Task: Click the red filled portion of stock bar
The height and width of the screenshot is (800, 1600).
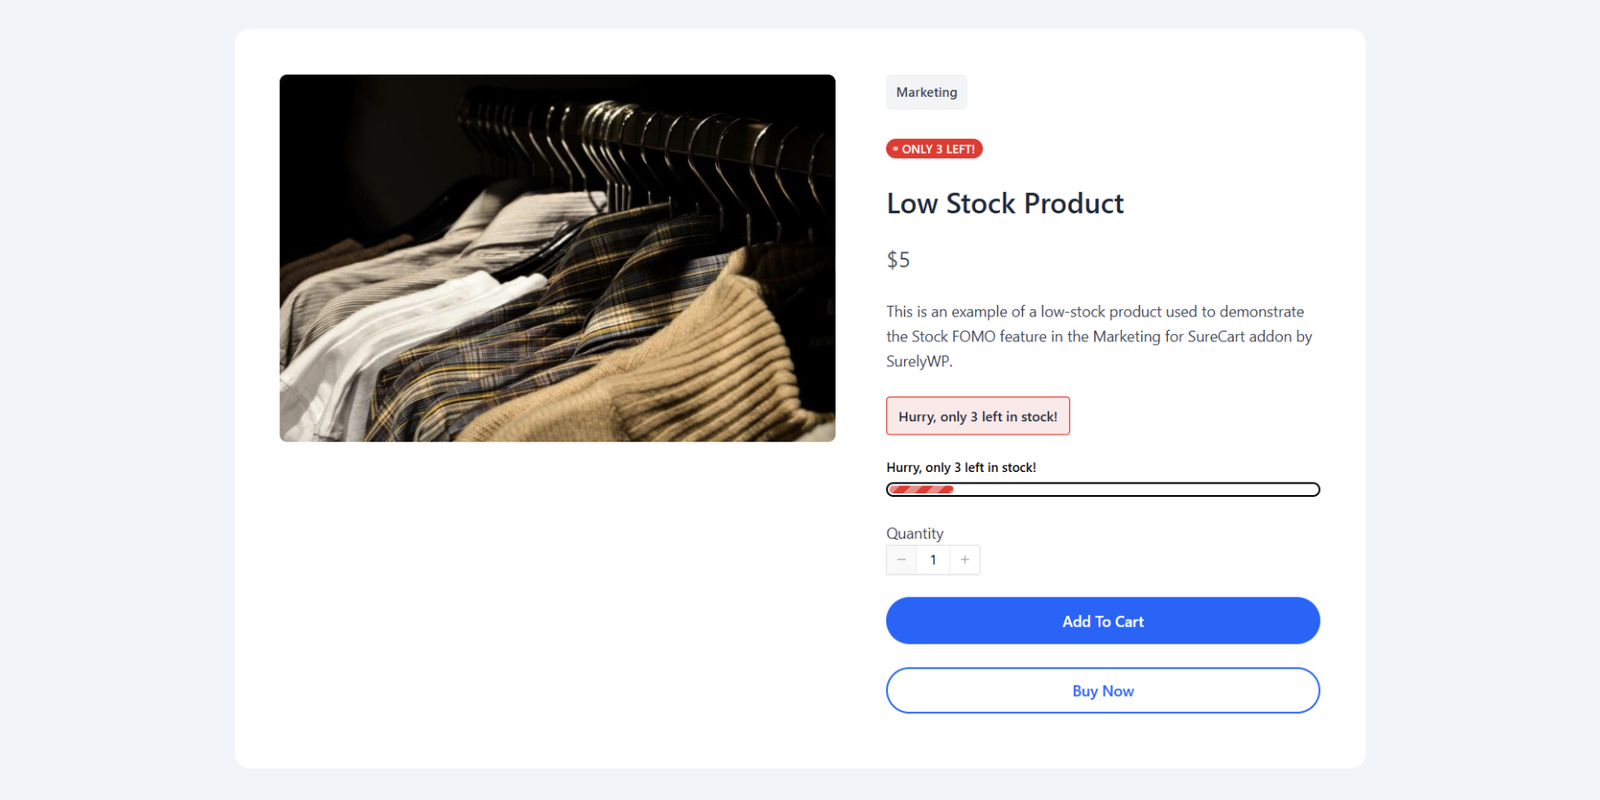Action: pos(920,489)
